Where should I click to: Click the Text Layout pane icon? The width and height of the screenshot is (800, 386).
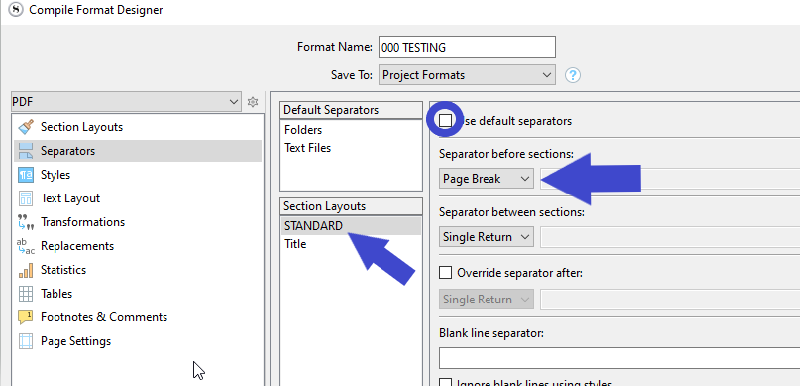click(26, 198)
